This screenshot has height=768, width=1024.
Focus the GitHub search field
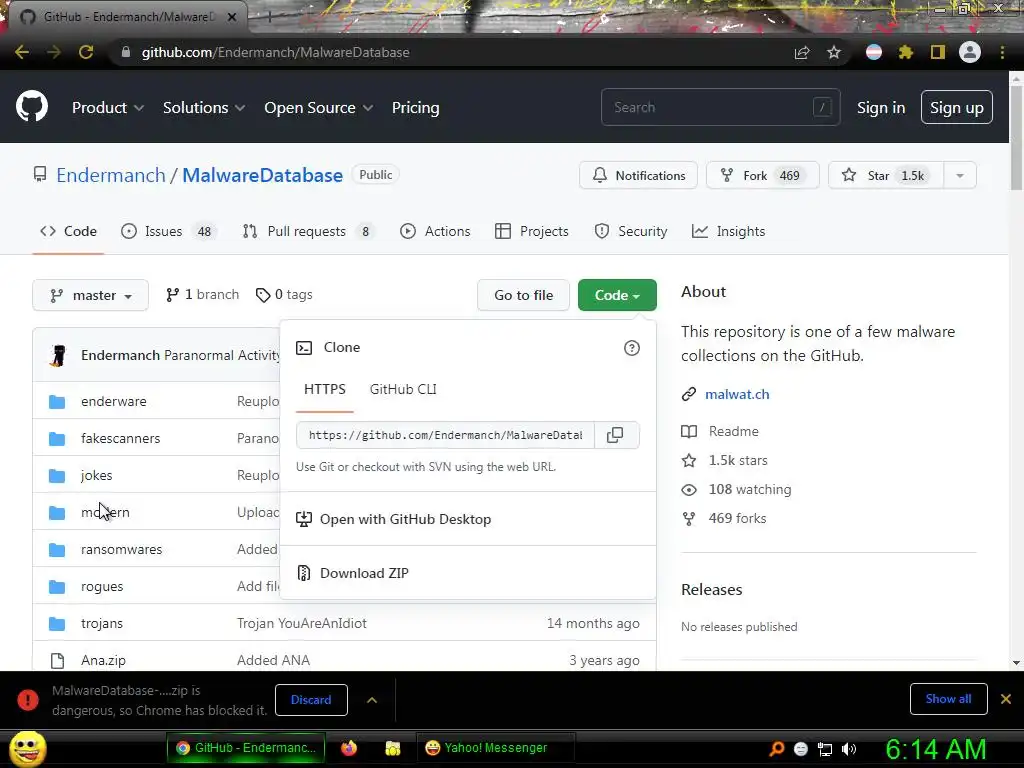pyautogui.click(x=720, y=107)
